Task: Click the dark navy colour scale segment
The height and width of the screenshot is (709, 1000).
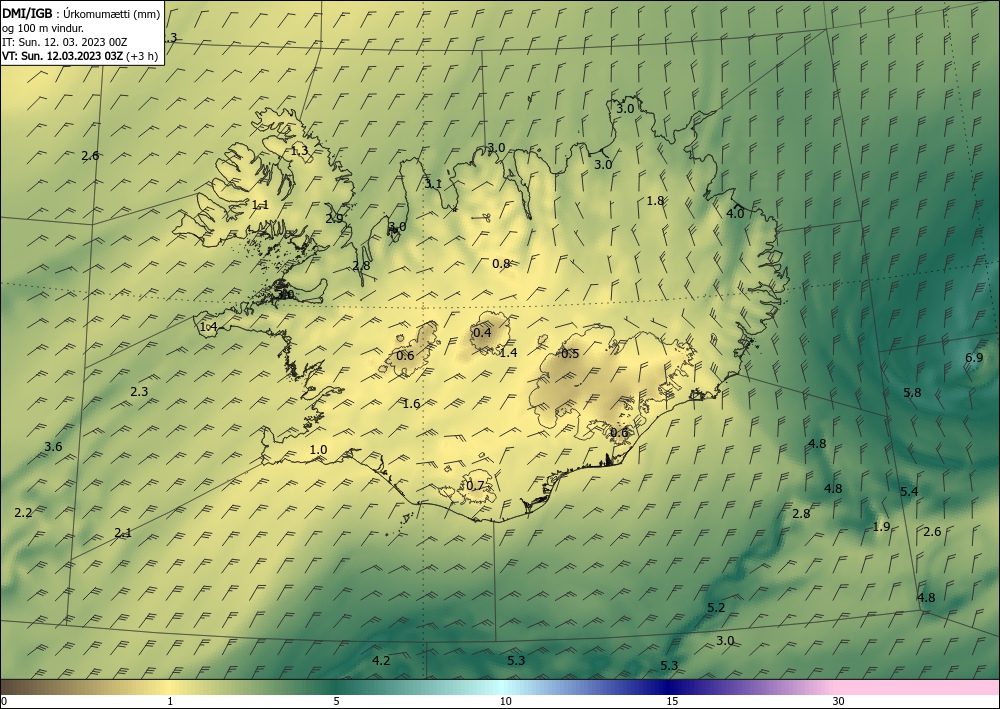Action: pyautogui.click(x=670, y=687)
